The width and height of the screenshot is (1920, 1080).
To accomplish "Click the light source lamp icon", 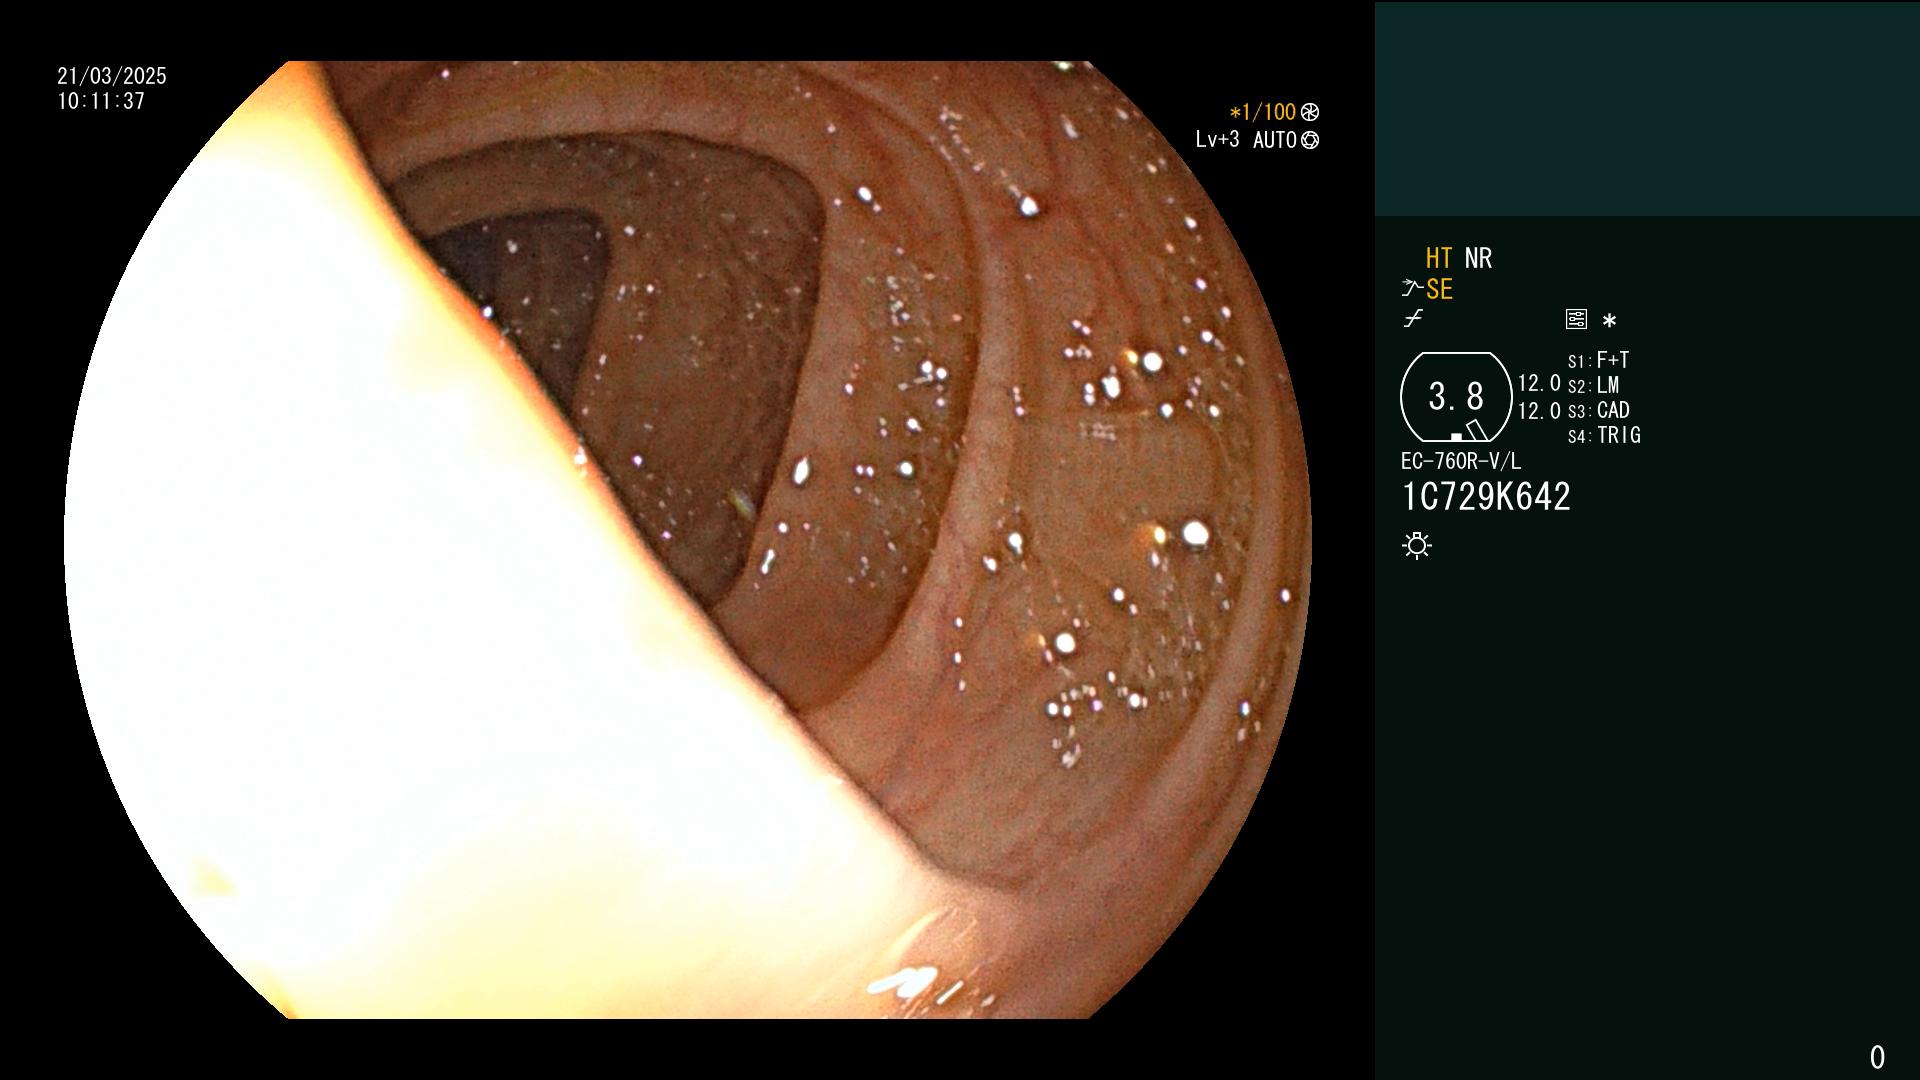I will click(1417, 545).
